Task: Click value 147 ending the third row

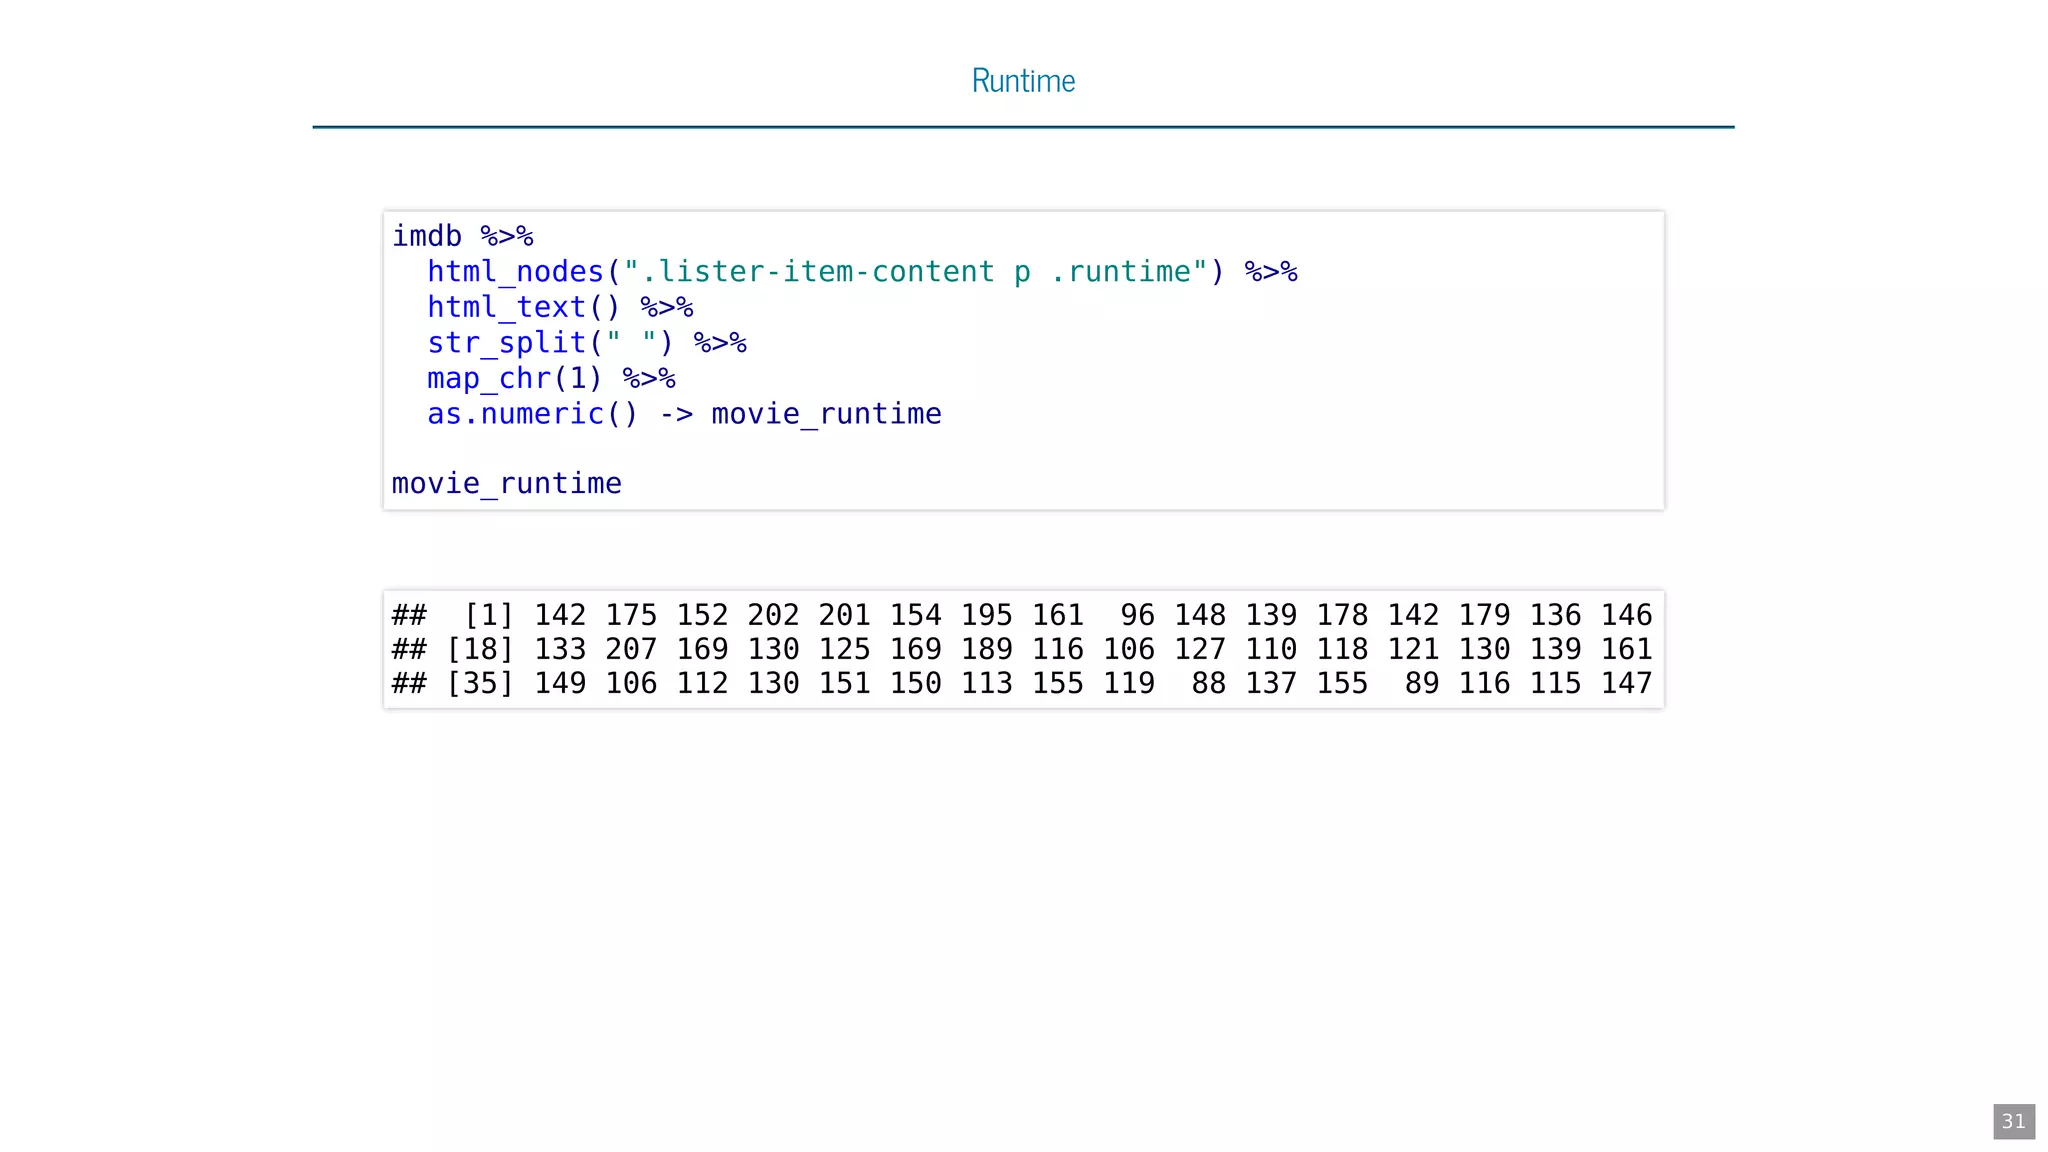Action: click(1626, 683)
